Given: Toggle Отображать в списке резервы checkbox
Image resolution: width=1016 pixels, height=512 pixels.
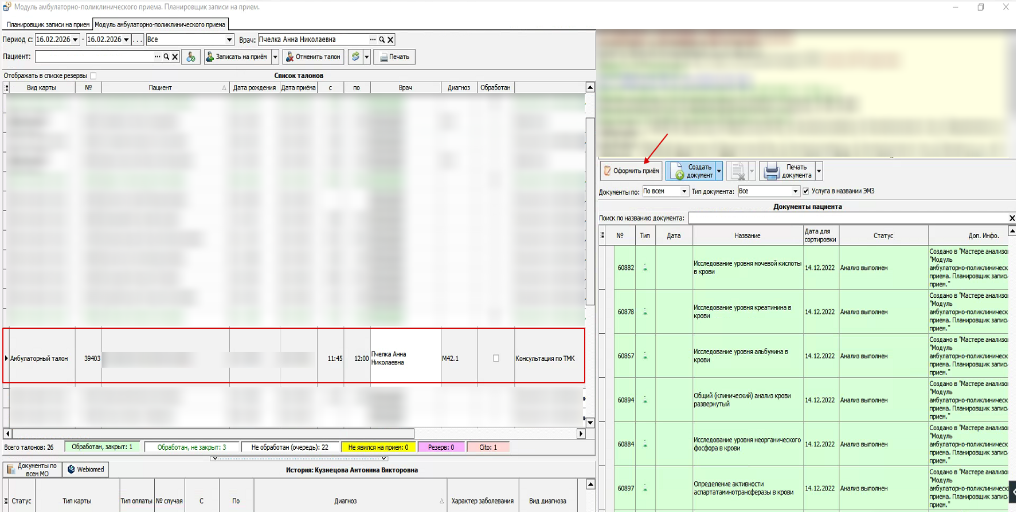Looking at the screenshot, I should [94, 76].
